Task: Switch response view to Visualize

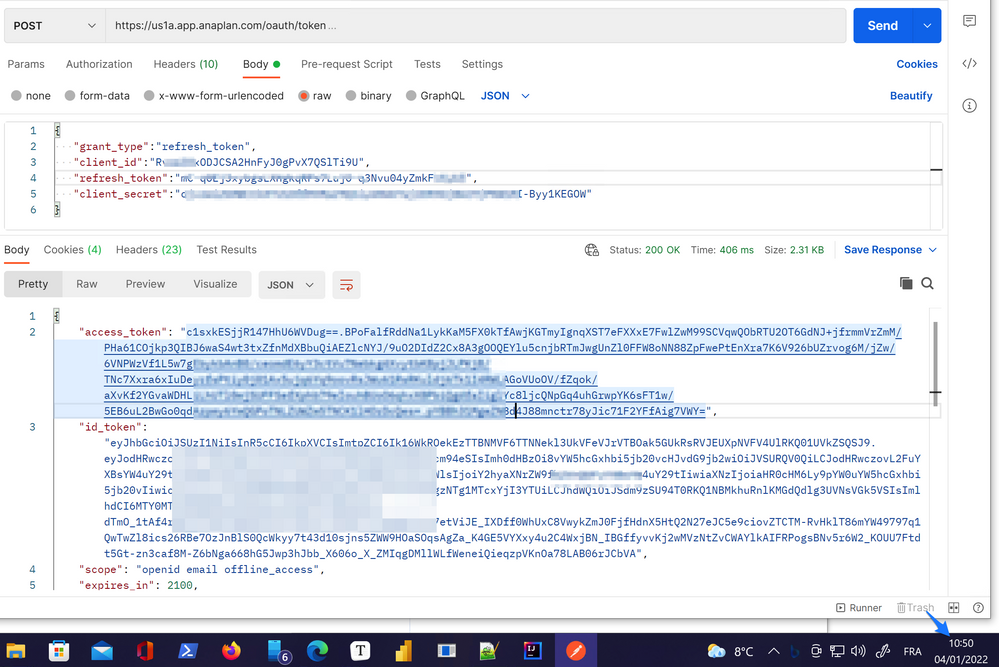Action: pyautogui.click(x=215, y=284)
